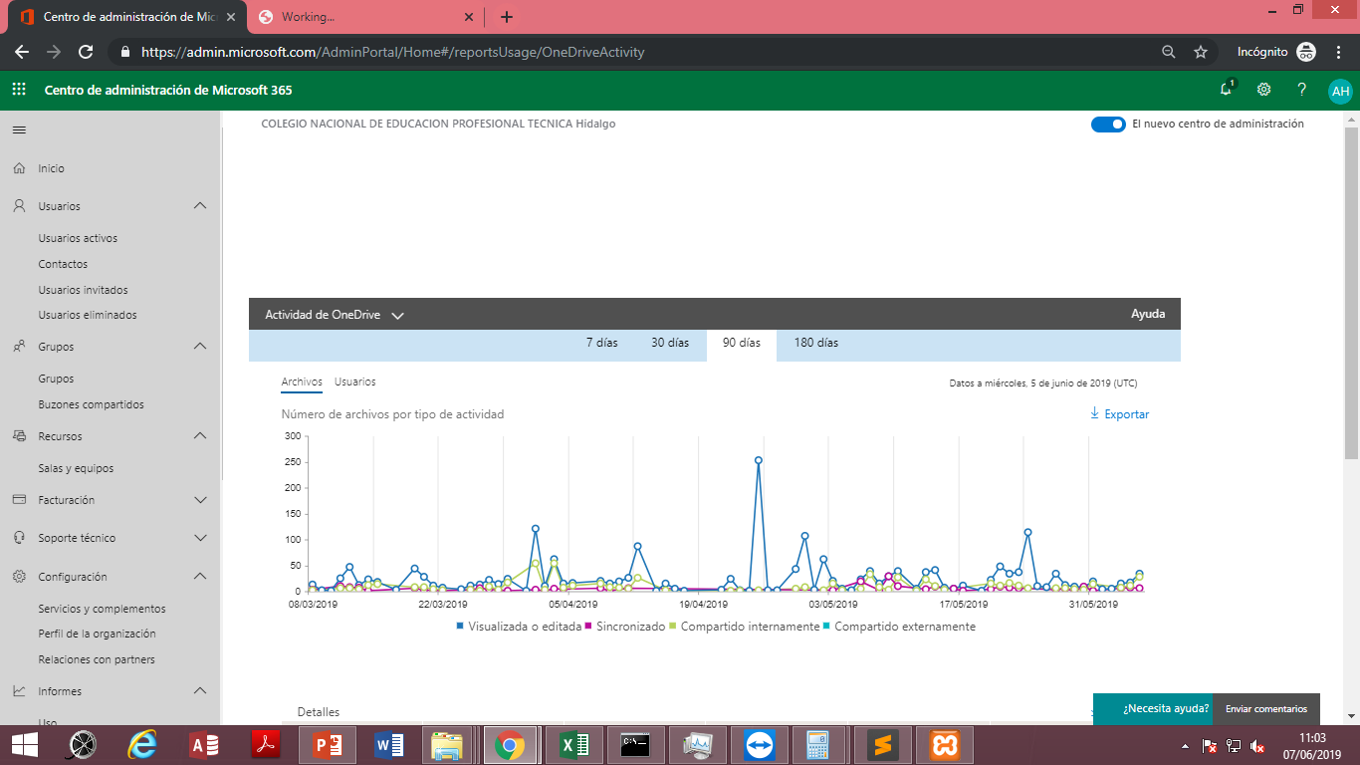Select the 180 días period tab
The image size is (1360, 765).
816,343
